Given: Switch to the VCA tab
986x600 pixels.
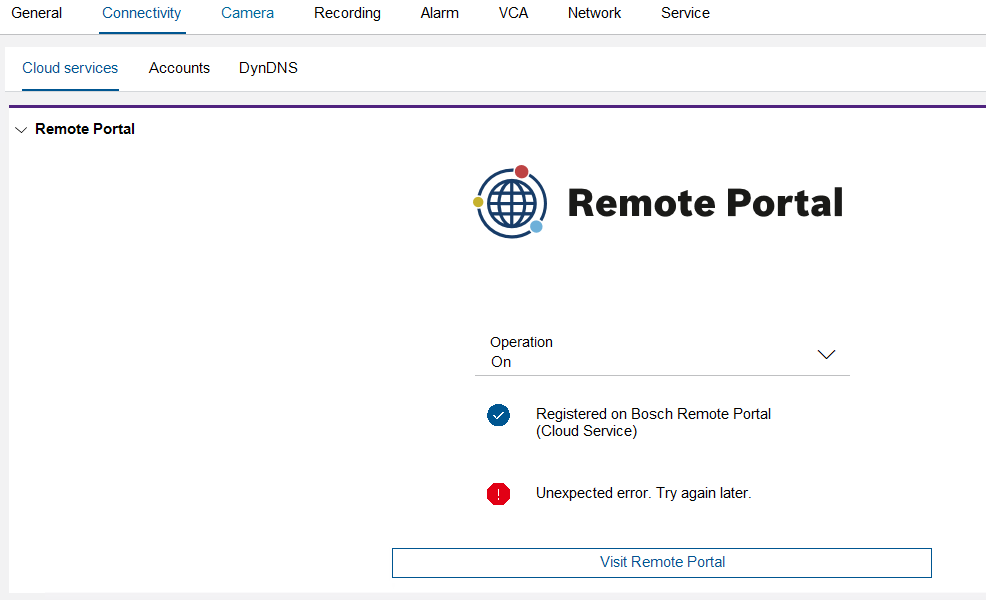Looking at the screenshot, I should 513,14.
